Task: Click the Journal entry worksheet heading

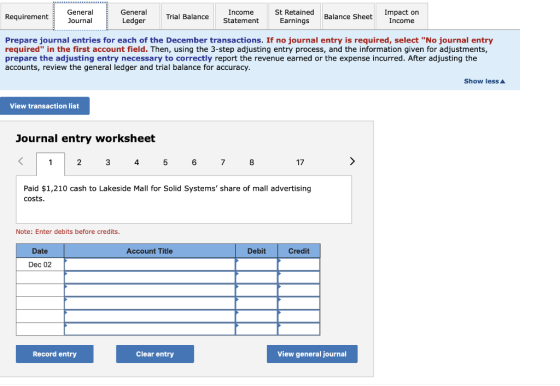Action: pos(85,138)
